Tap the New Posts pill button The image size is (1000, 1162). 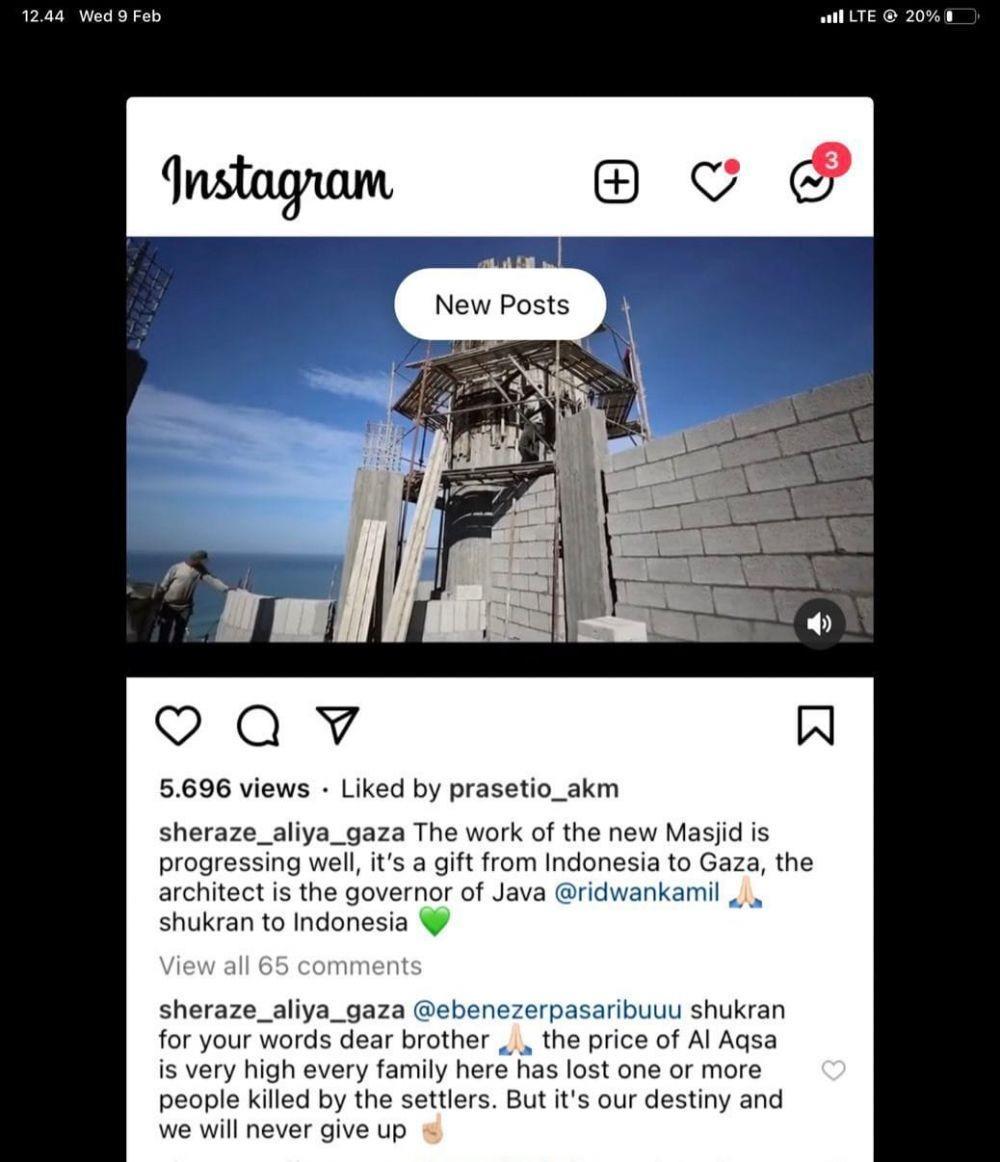tap(500, 305)
